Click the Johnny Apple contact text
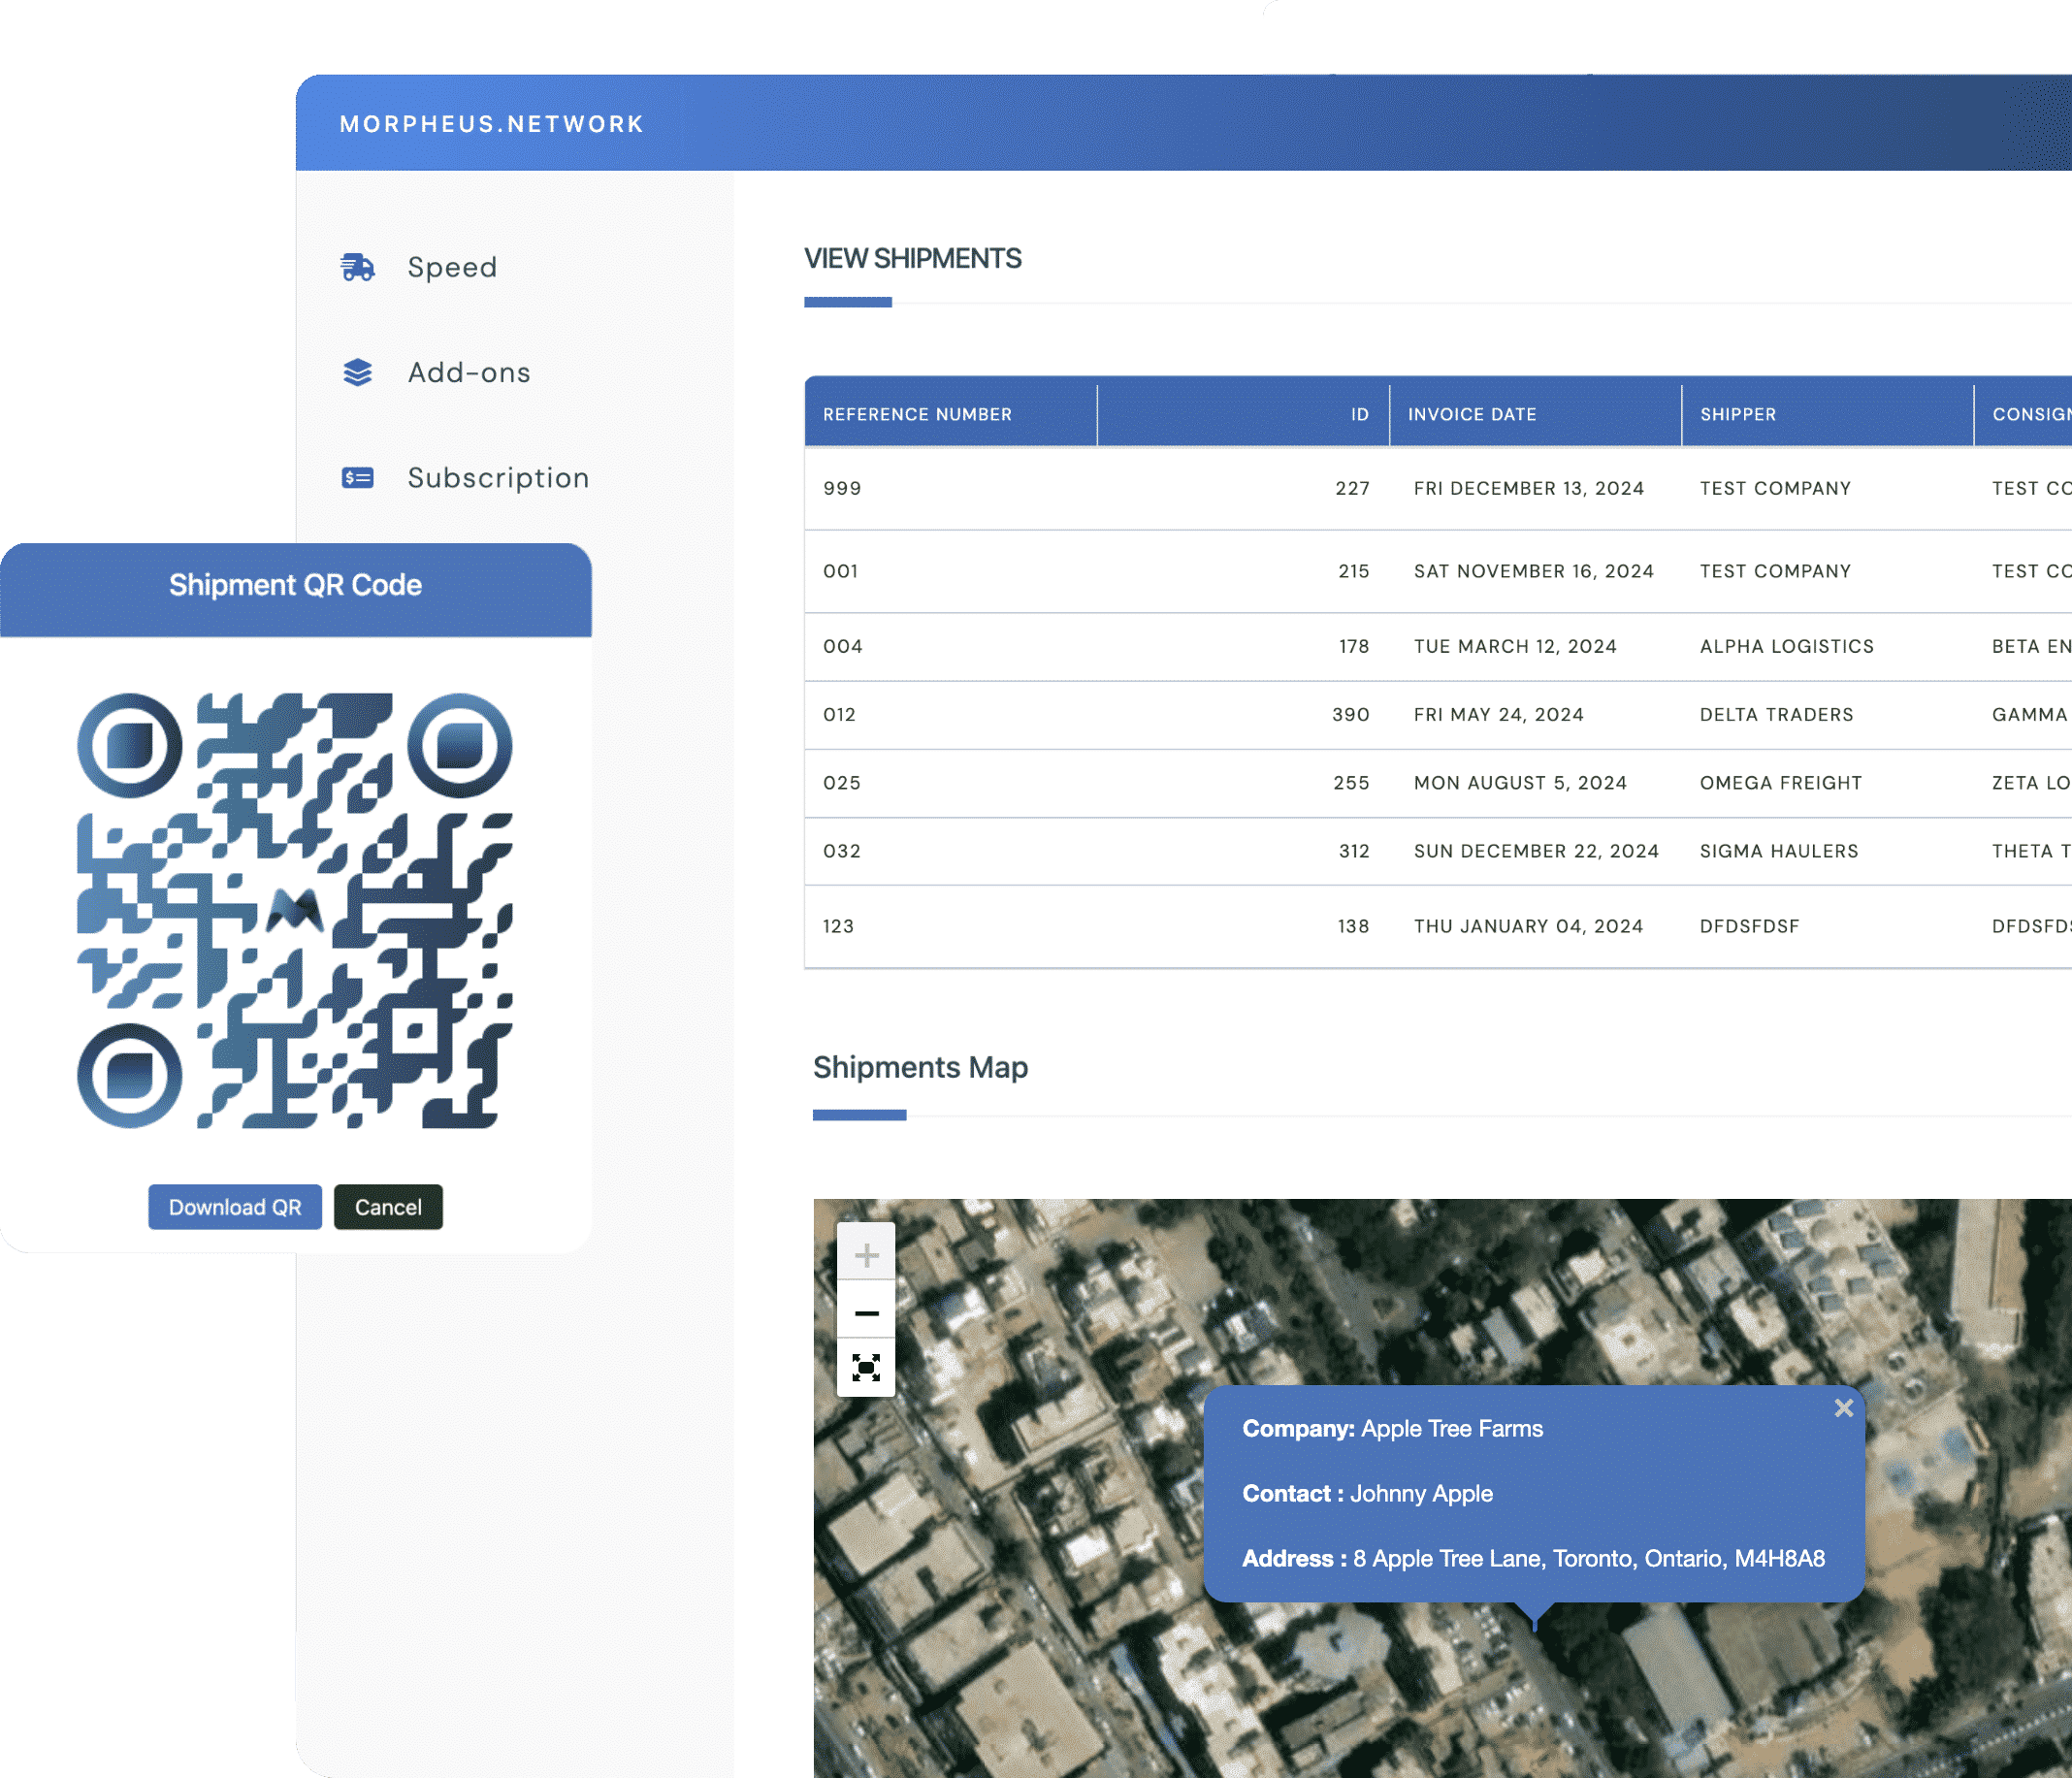The image size is (2072, 1778). (1421, 1493)
